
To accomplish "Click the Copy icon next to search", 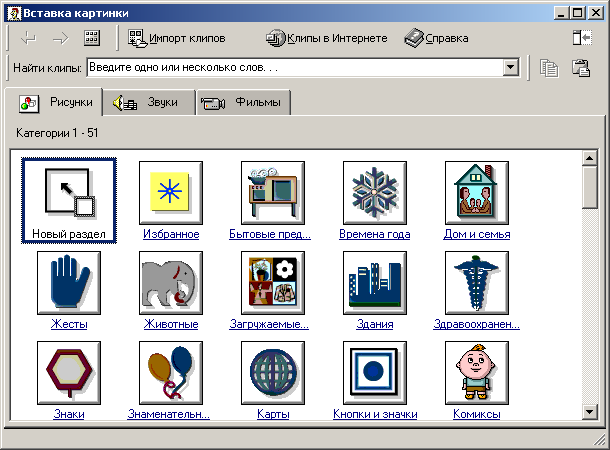I will pos(549,68).
